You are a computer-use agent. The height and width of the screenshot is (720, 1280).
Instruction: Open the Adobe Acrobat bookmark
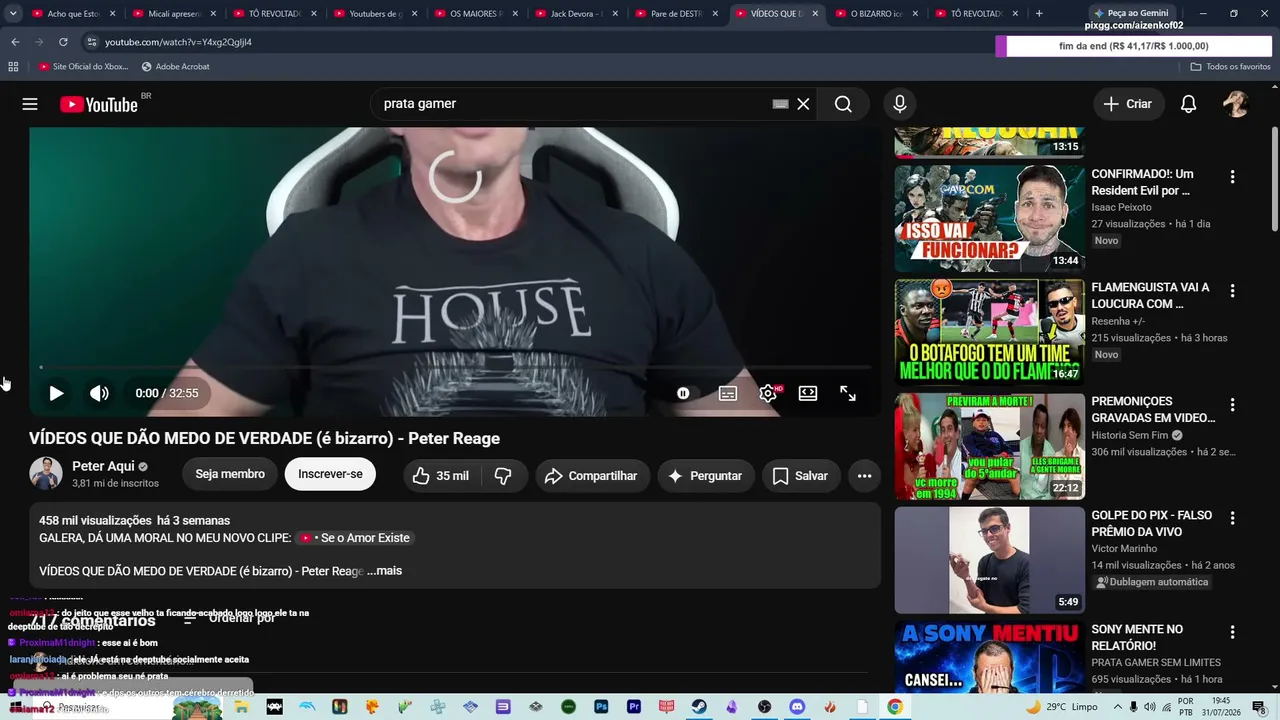pos(175,67)
